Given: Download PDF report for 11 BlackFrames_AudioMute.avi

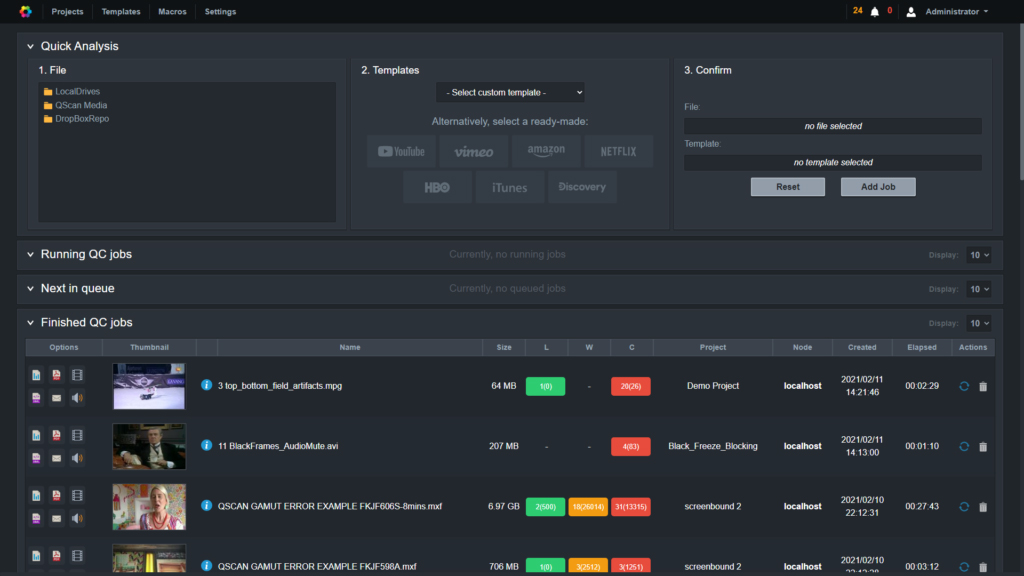Looking at the screenshot, I should pos(57,435).
